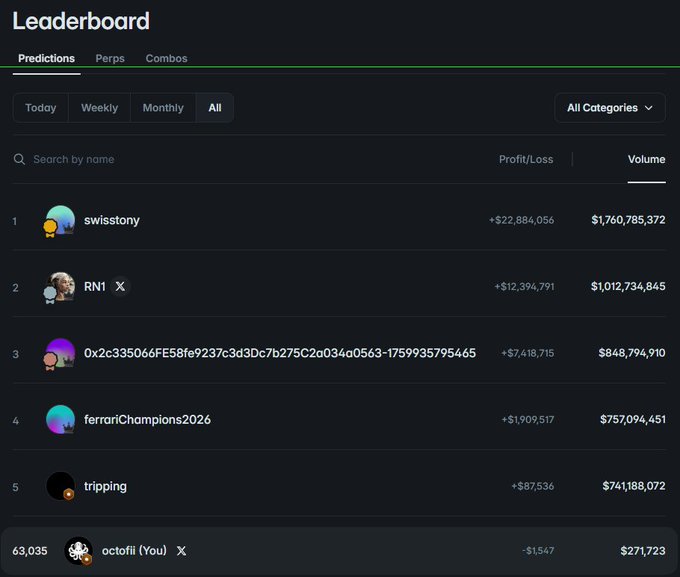Click ferrariChampions2026's avatar

[x=60, y=420]
